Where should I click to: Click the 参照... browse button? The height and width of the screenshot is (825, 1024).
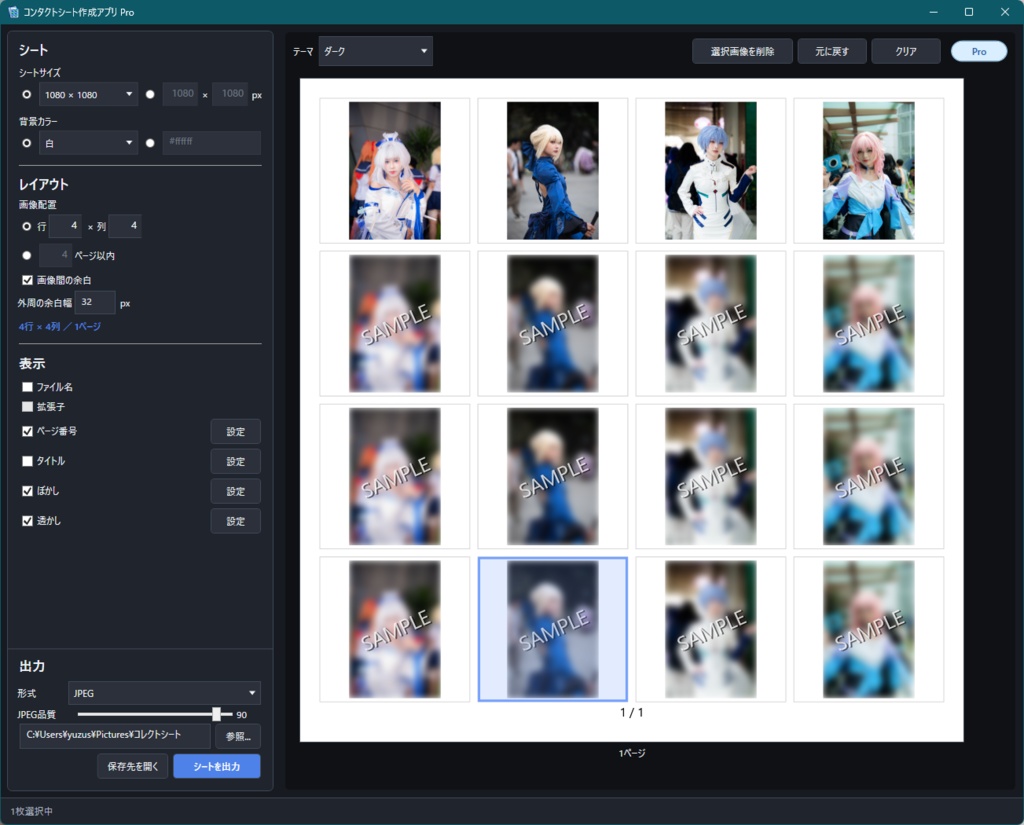click(x=238, y=736)
